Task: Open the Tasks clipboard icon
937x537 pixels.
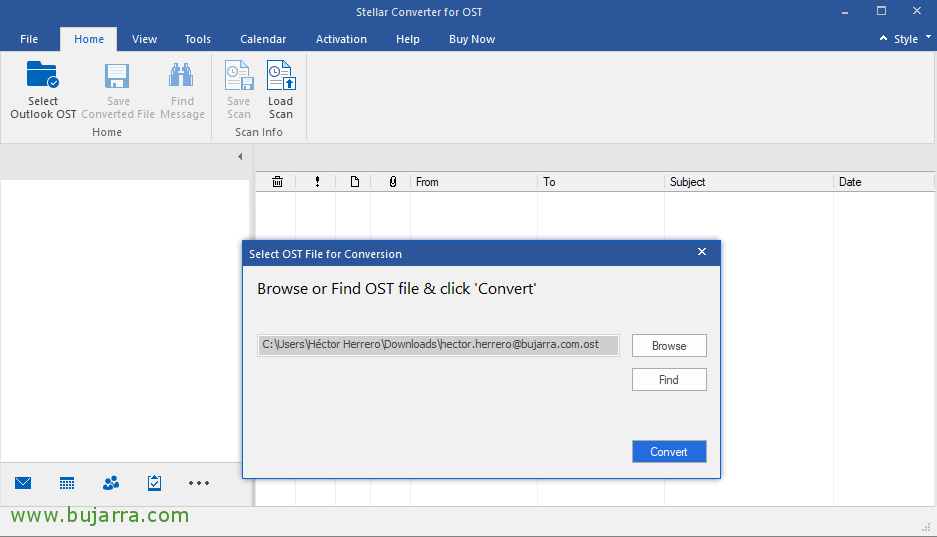Action: point(155,483)
